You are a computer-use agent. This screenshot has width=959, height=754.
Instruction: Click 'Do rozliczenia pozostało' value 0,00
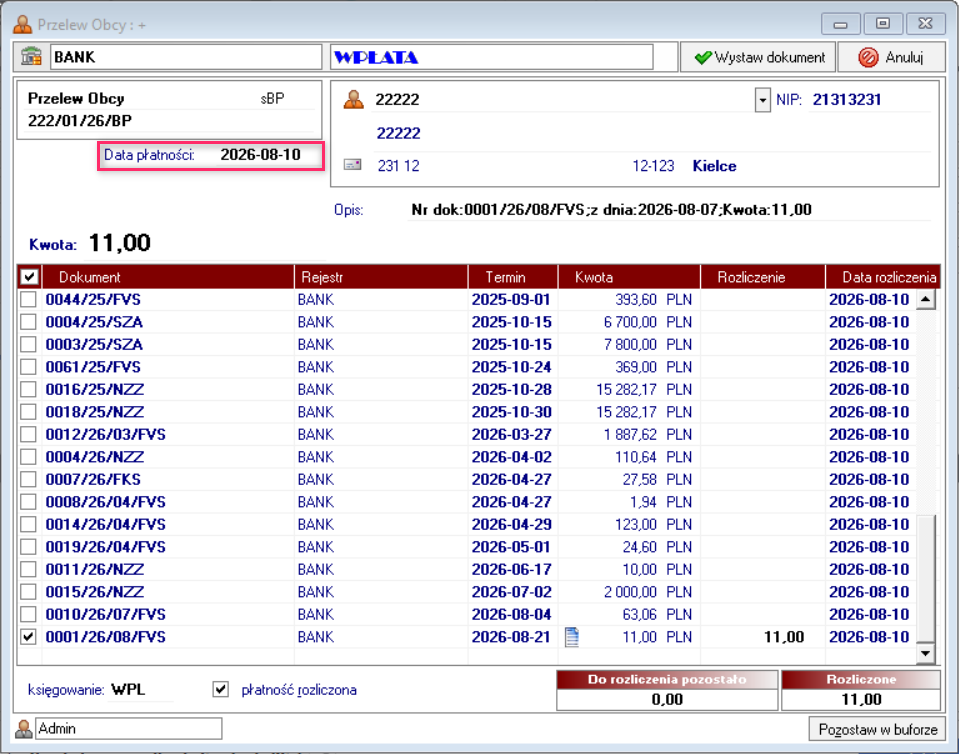(667, 700)
